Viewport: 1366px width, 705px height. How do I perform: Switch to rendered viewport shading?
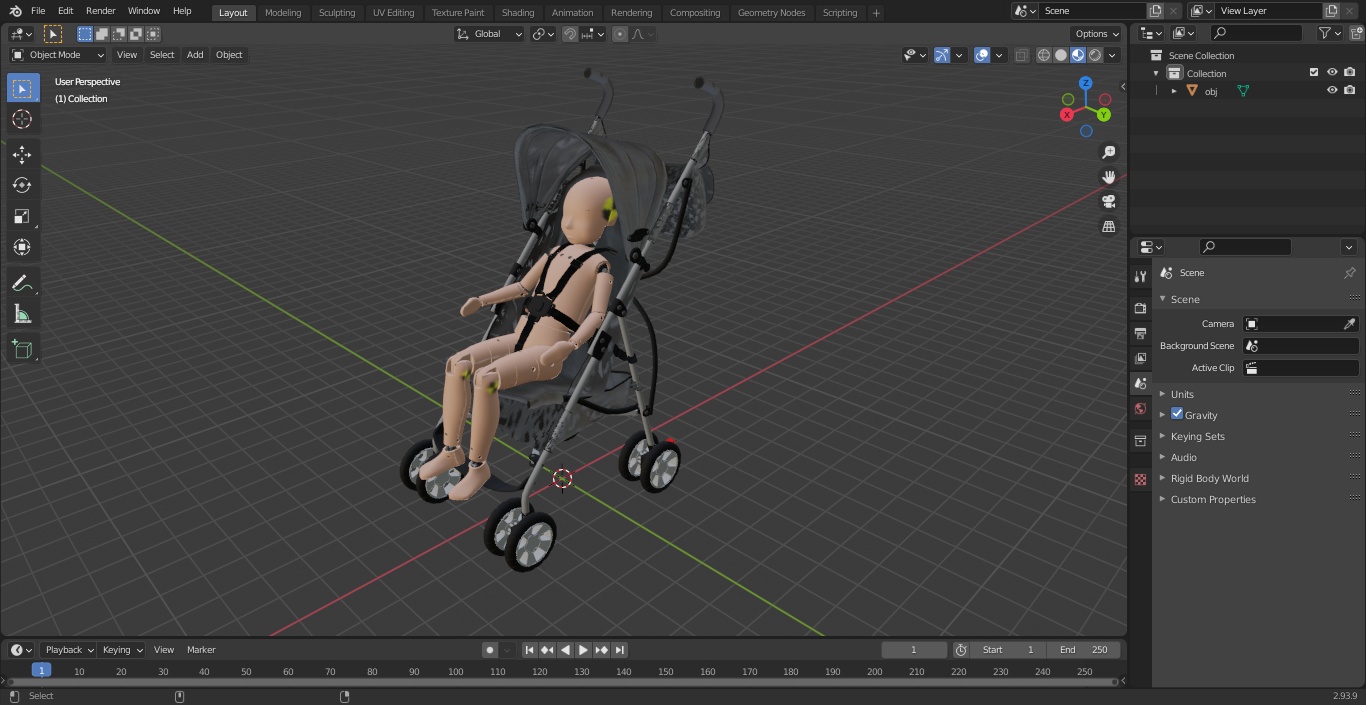pyautogui.click(x=1096, y=55)
